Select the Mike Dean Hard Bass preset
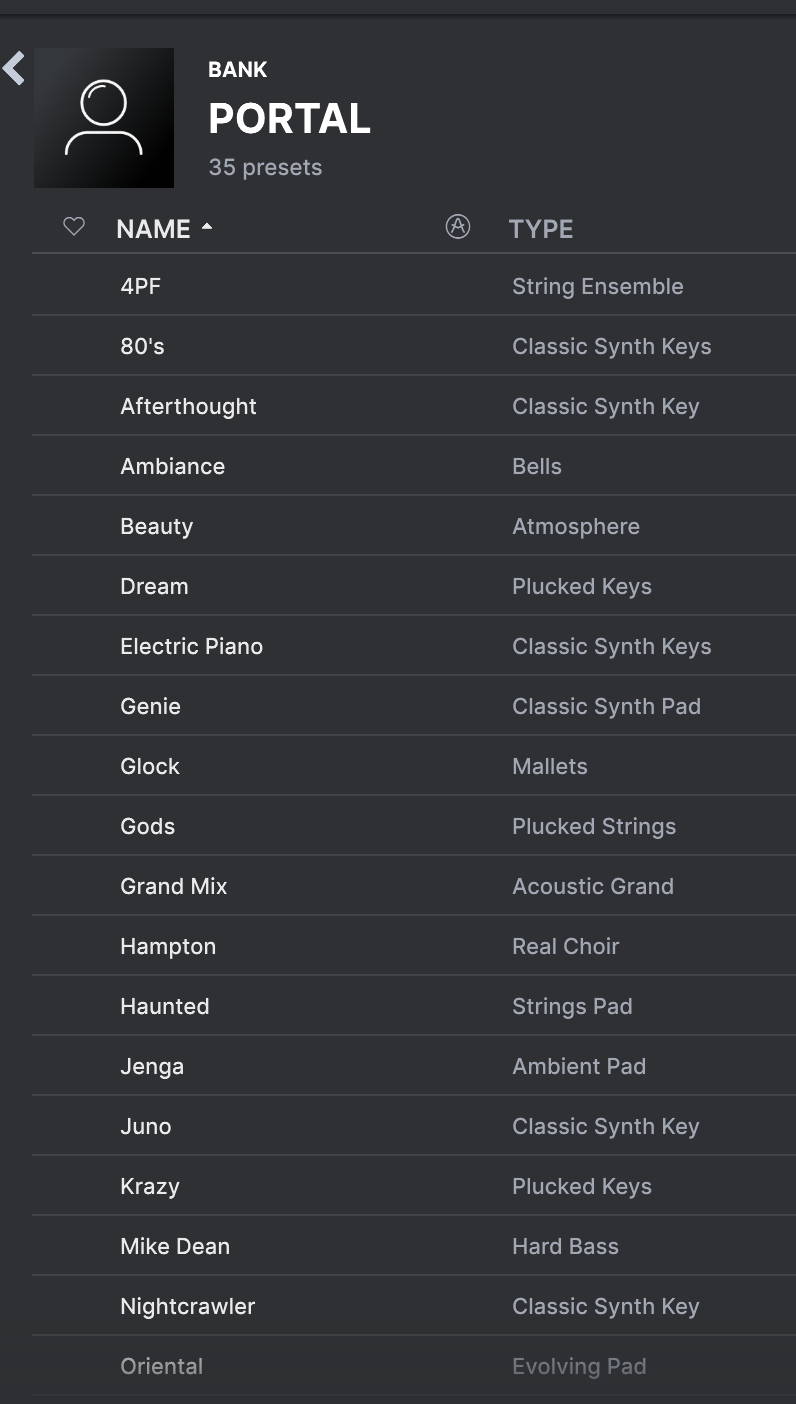The image size is (796, 1404). [x=414, y=1246]
